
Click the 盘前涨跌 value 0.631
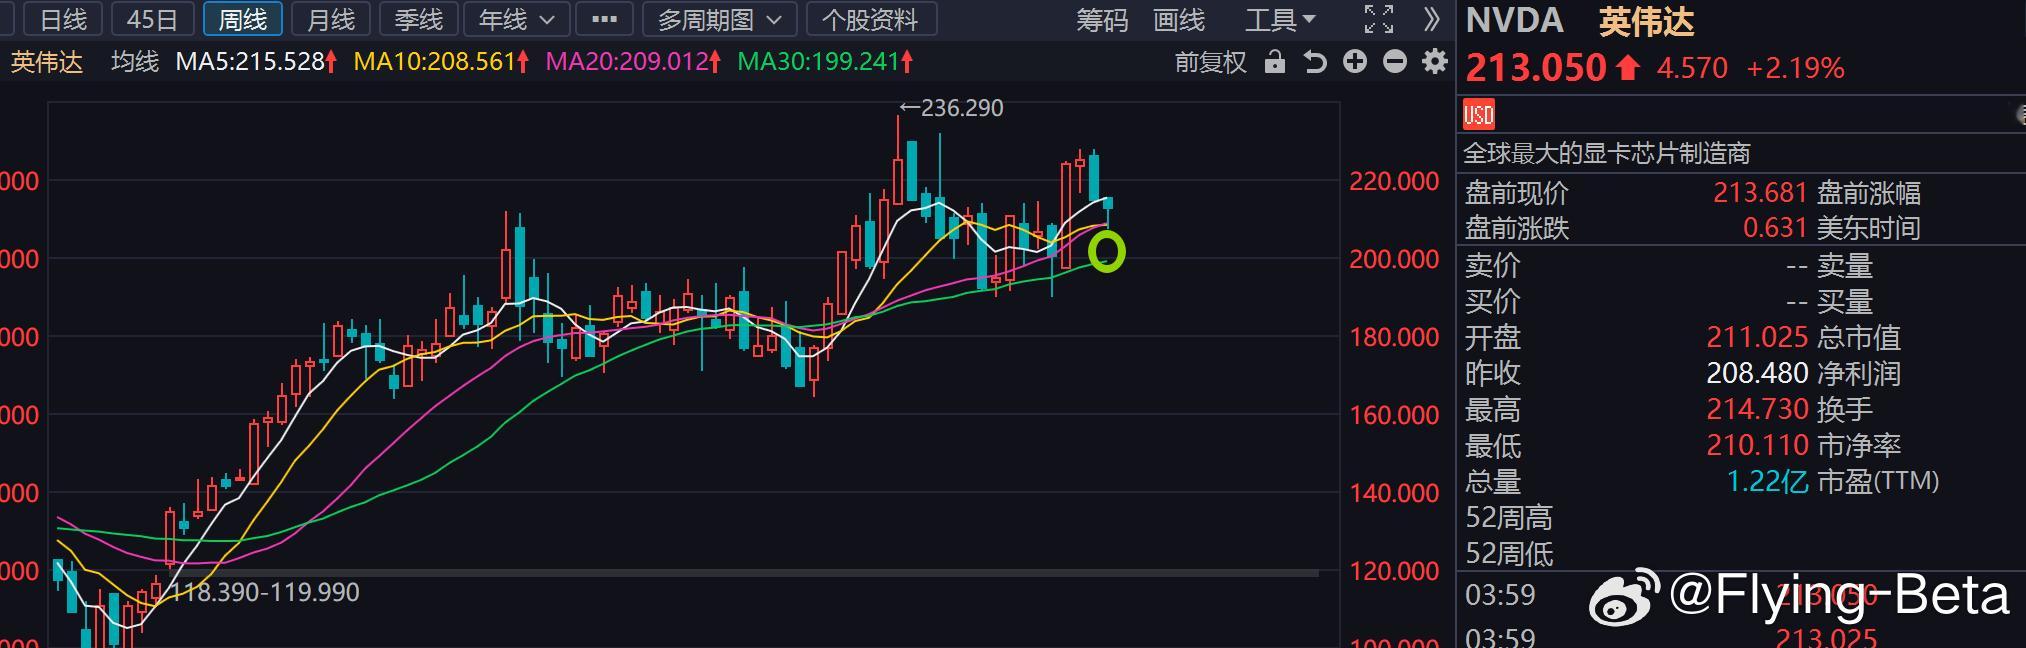click(1775, 228)
